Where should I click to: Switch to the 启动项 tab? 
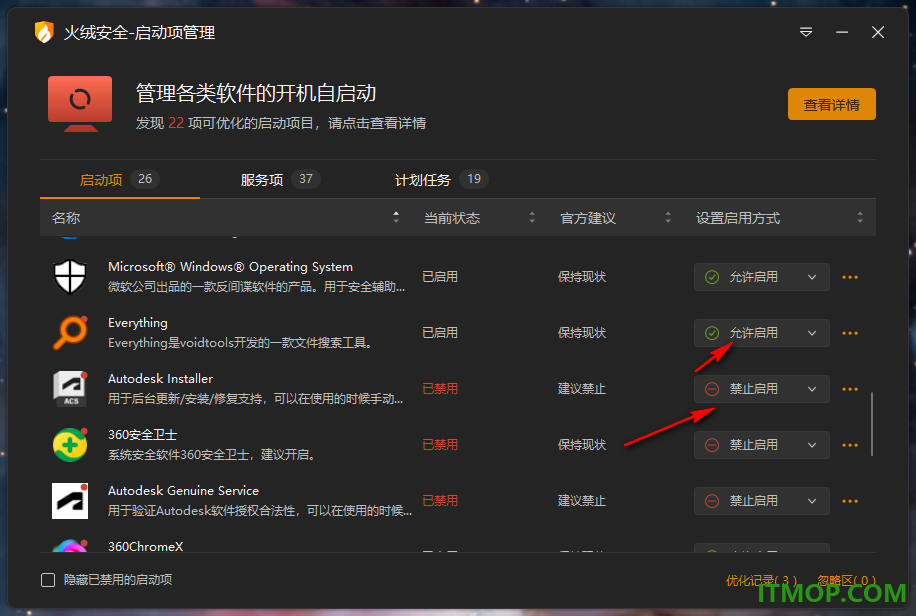coord(119,179)
